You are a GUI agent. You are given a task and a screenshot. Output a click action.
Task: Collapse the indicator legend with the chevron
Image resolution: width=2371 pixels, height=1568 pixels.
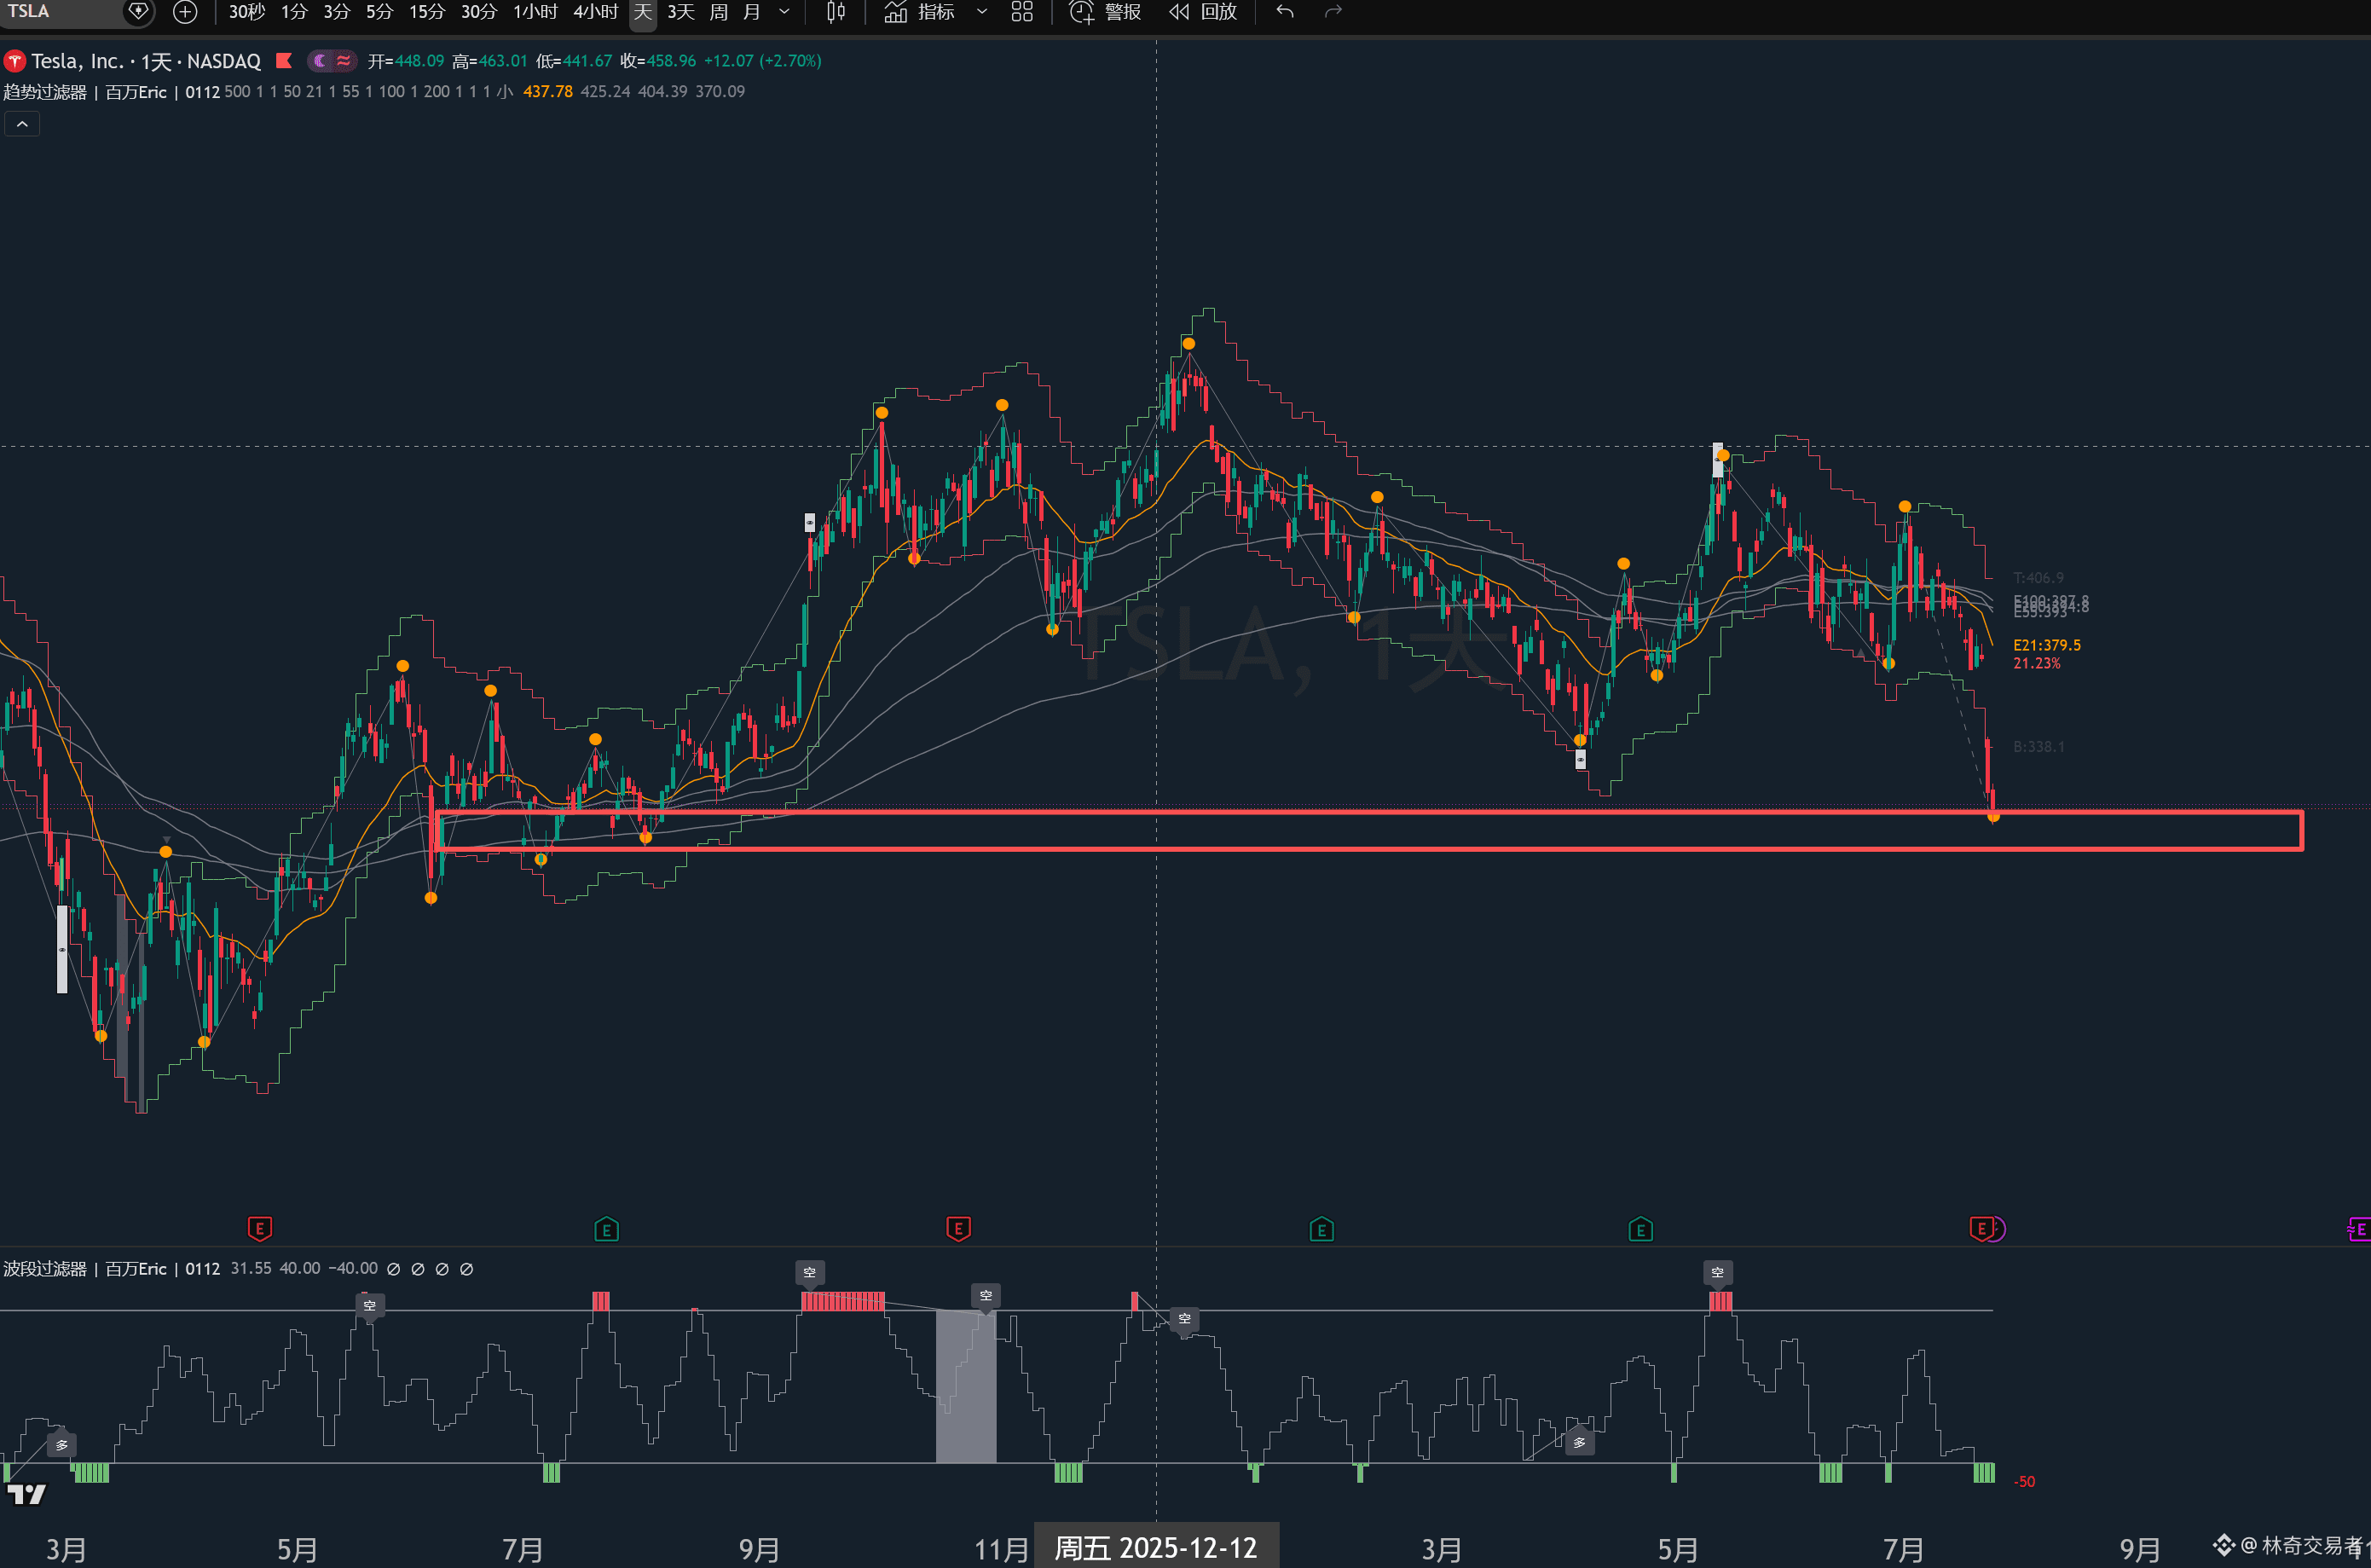coord(22,124)
